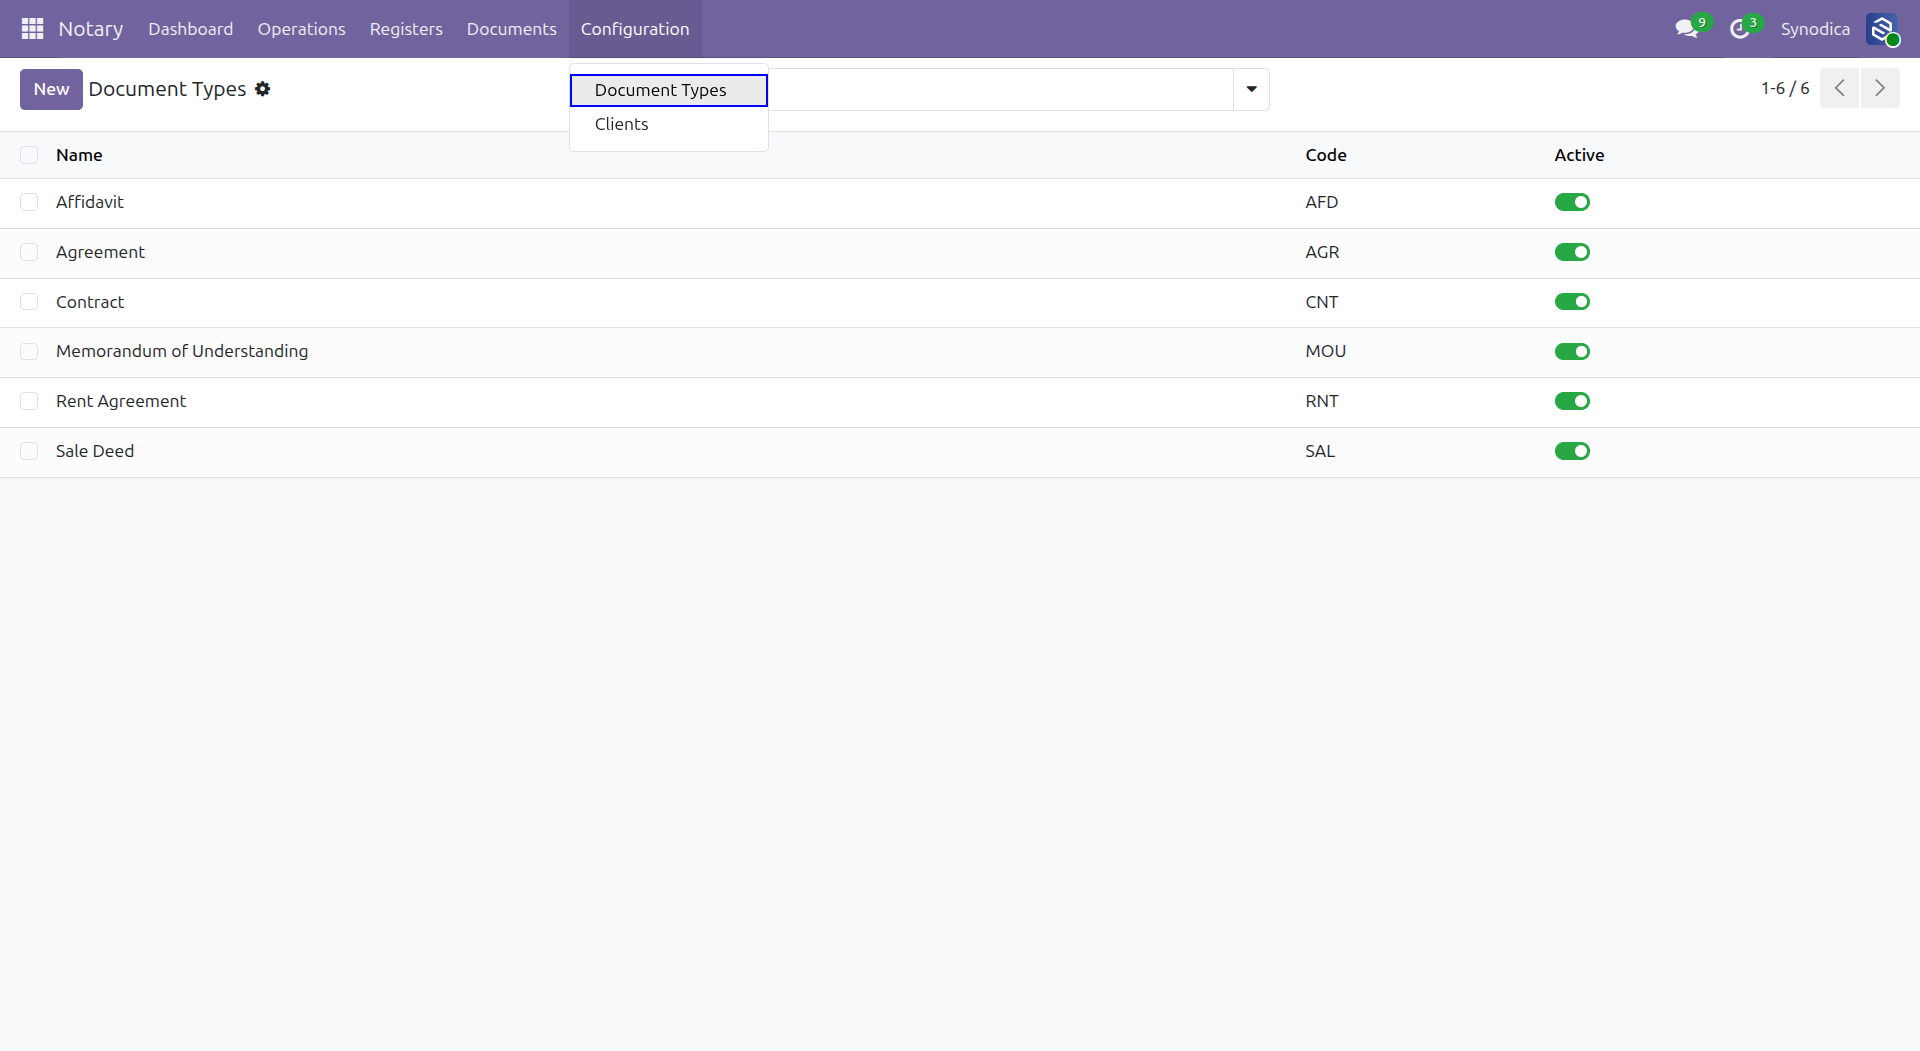
Task: Go to the next page arrow
Action: click(1880, 88)
